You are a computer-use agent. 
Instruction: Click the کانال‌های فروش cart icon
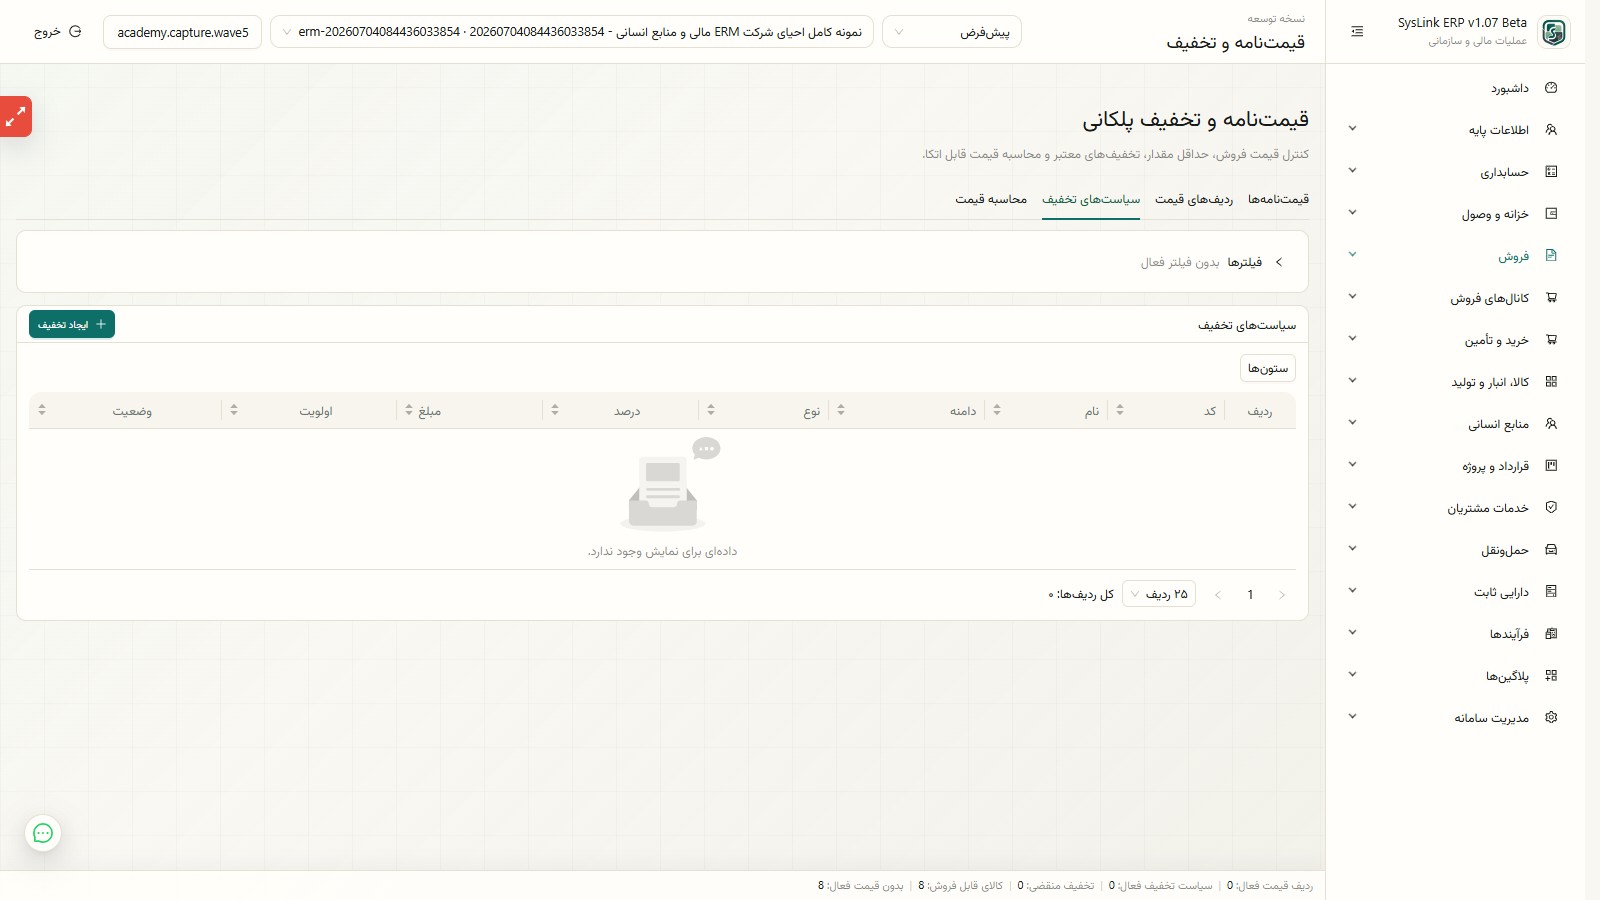click(1551, 298)
